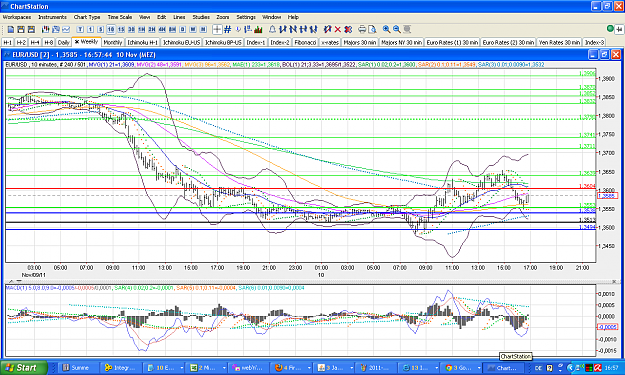Zoom in with the plus magnifier
Viewport: 625px width, 375px height.
pos(386,29)
